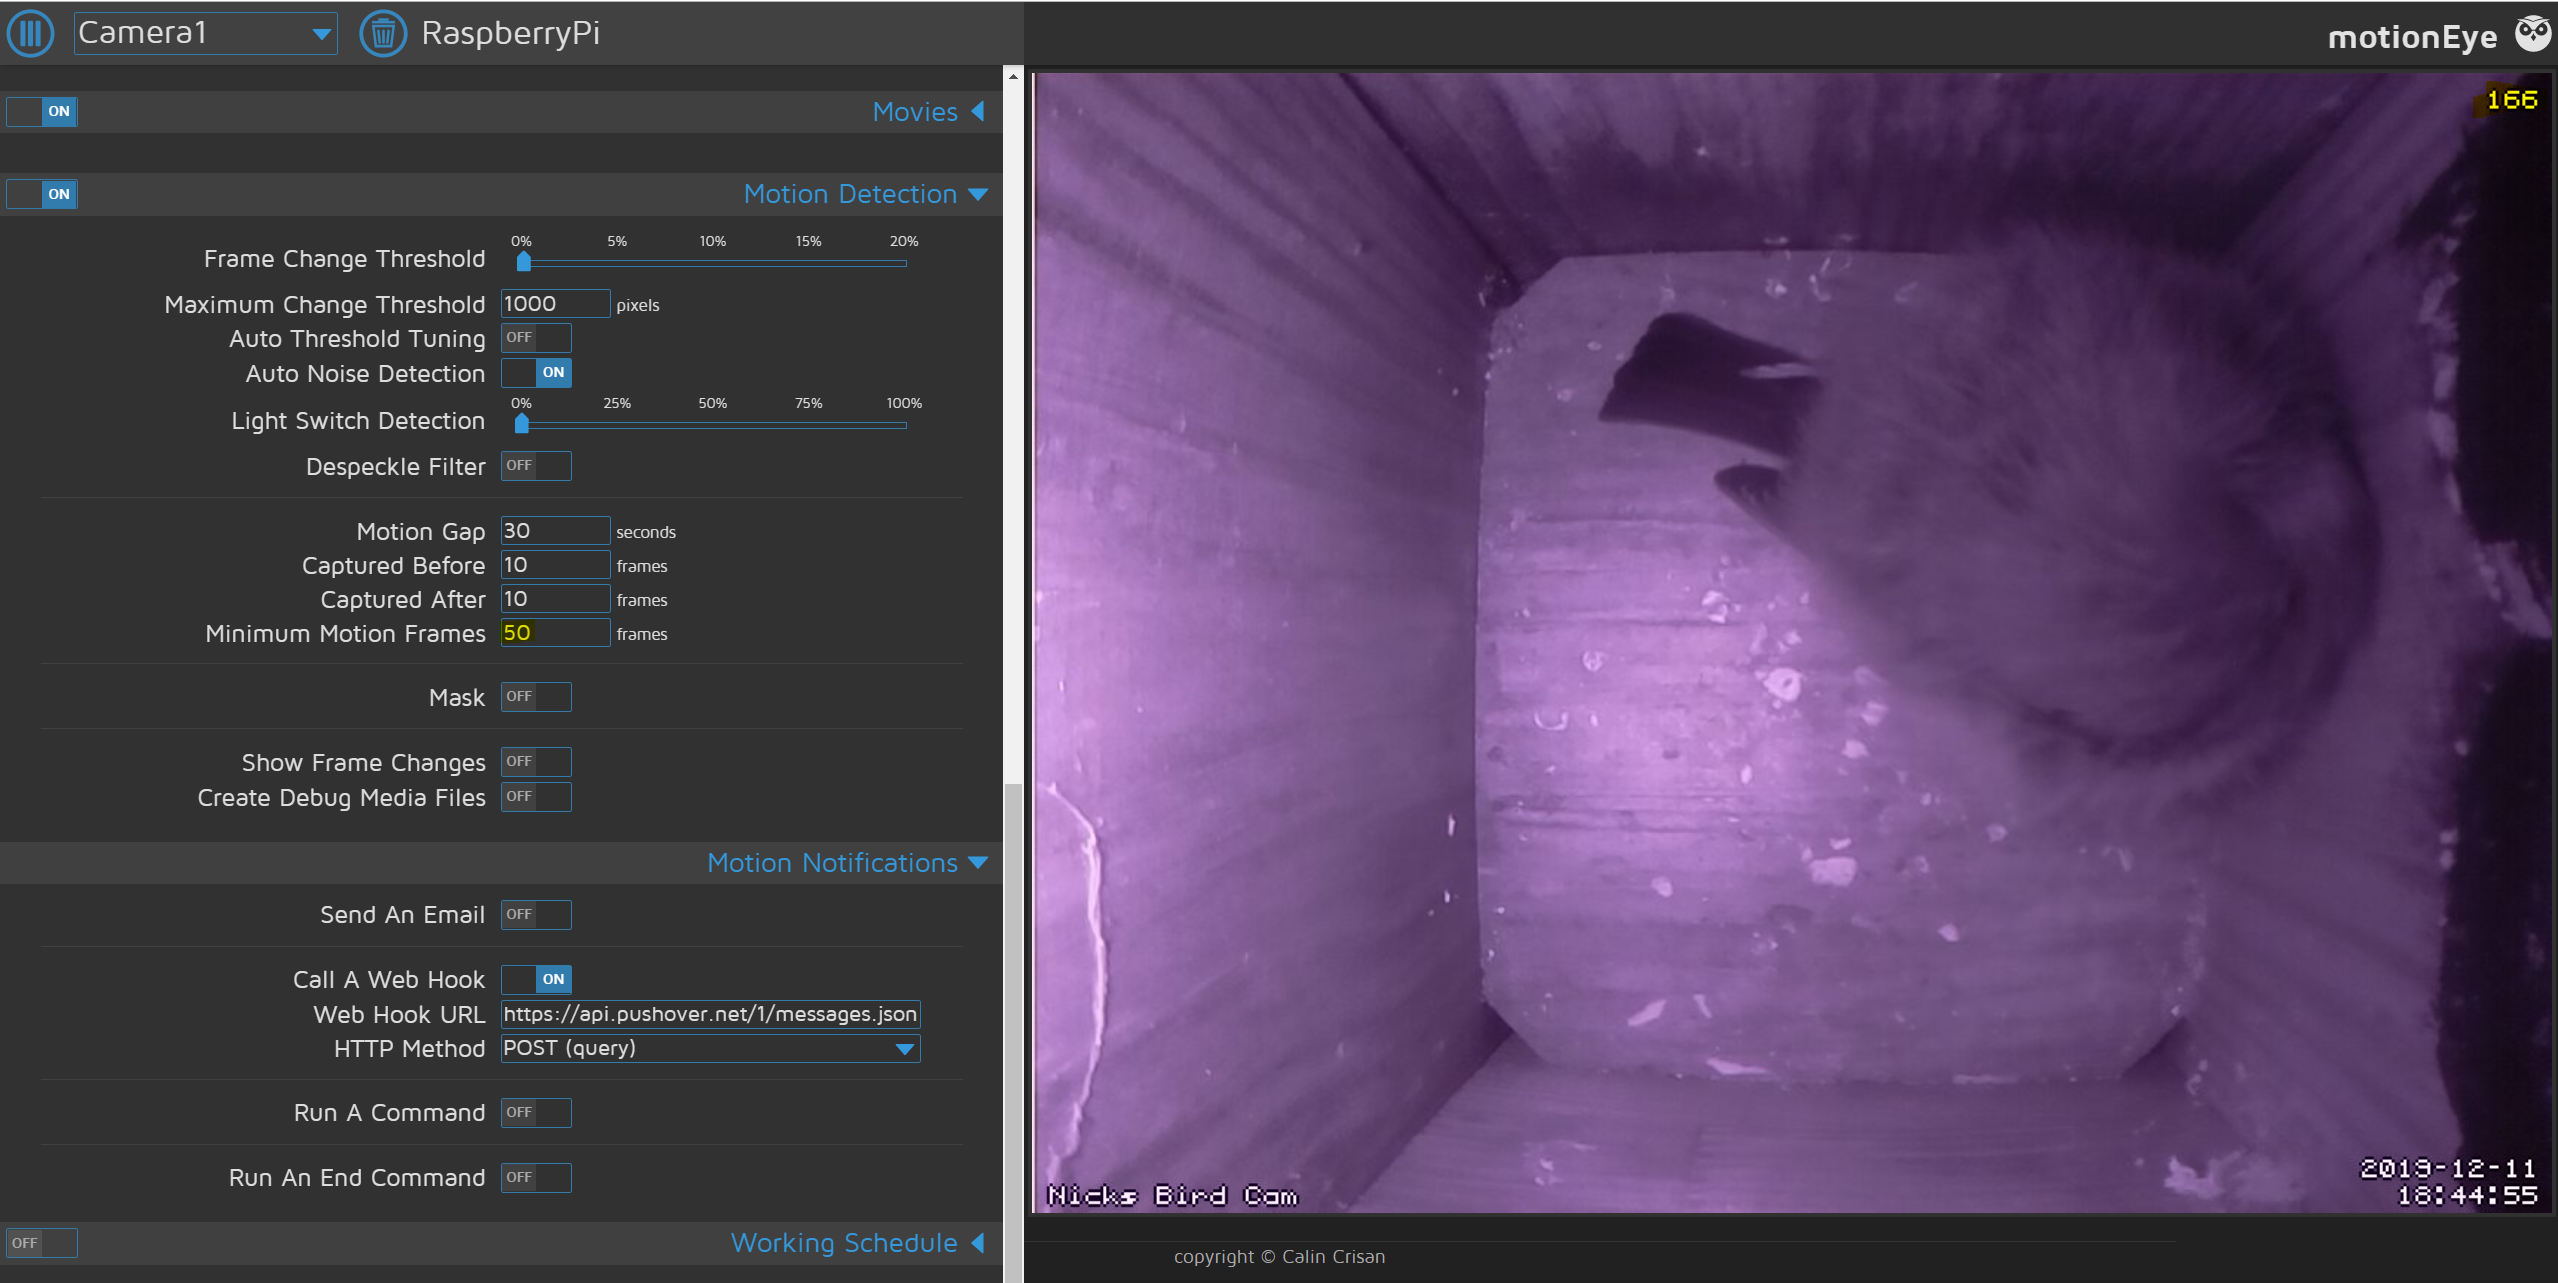Turn on the Mask switch
The width and height of the screenshot is (2558, 1283).
point(536,697)
